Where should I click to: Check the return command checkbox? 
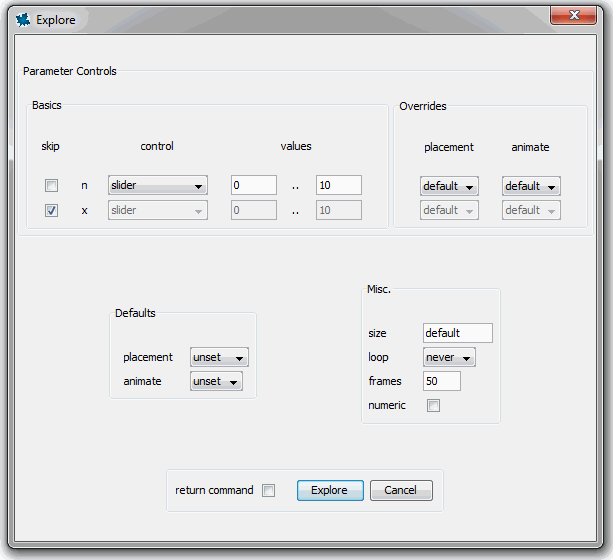[x=268, y=490]
